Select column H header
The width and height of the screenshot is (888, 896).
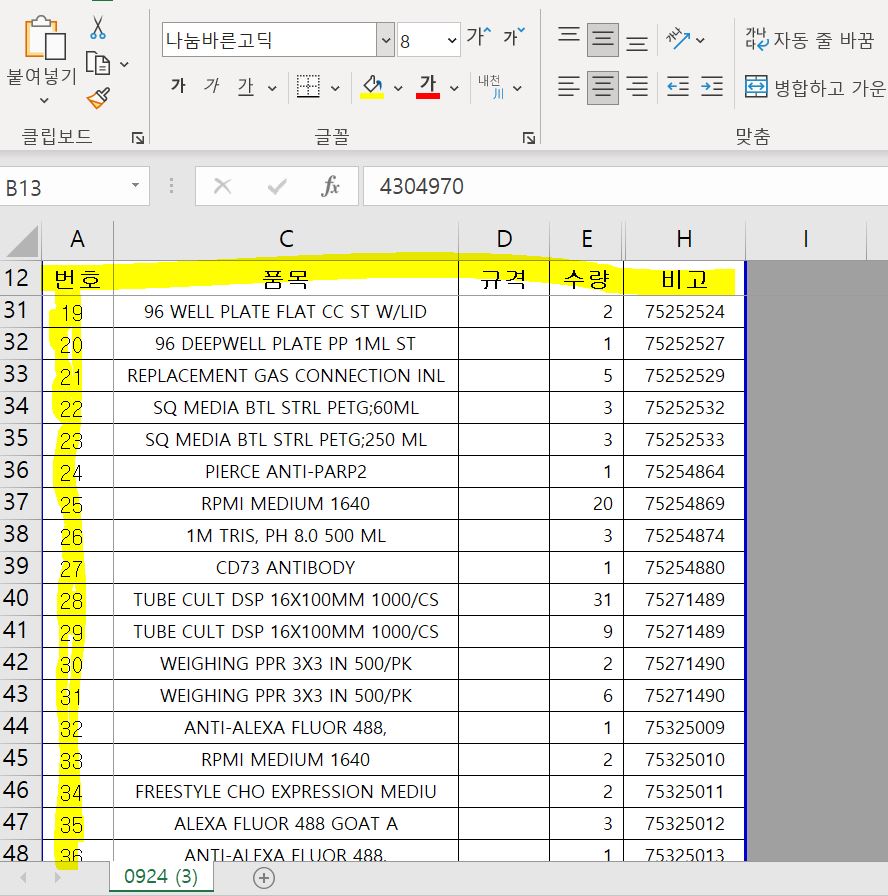[684, 239]
